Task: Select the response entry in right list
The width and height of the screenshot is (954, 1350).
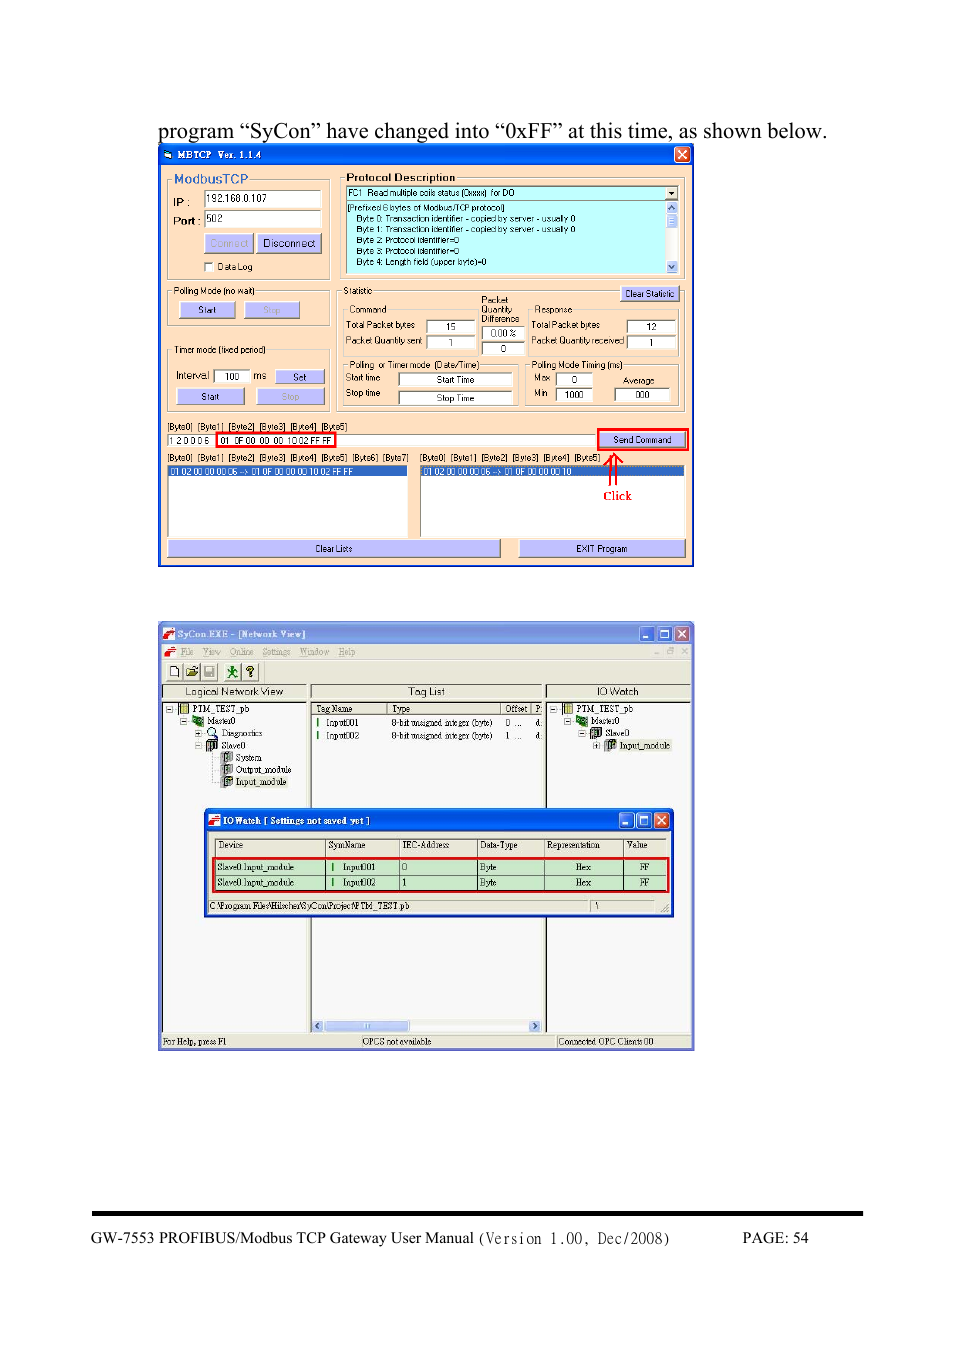Action: [552, 472]
